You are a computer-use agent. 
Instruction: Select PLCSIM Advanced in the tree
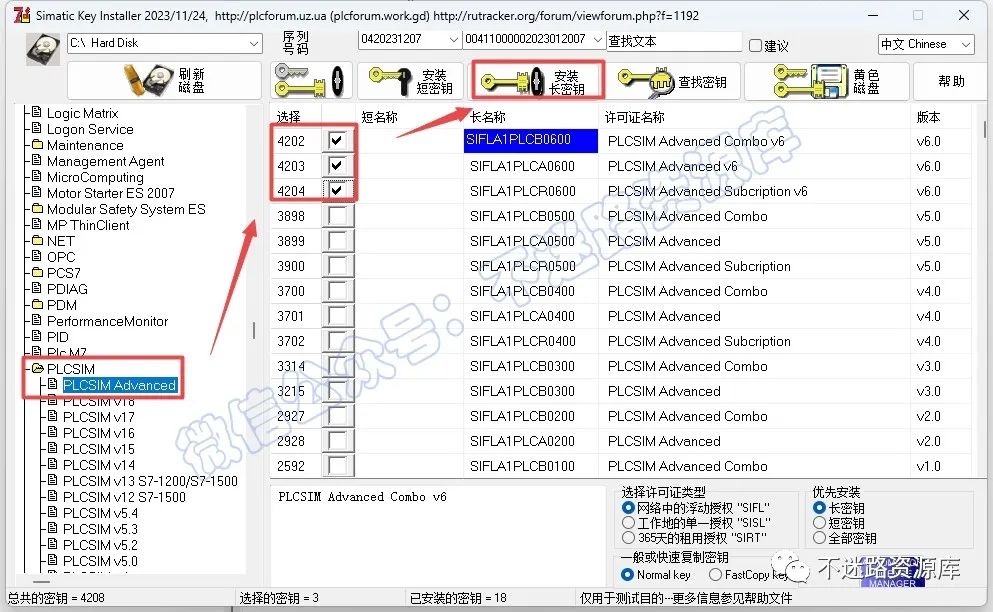tap(119, 385)
